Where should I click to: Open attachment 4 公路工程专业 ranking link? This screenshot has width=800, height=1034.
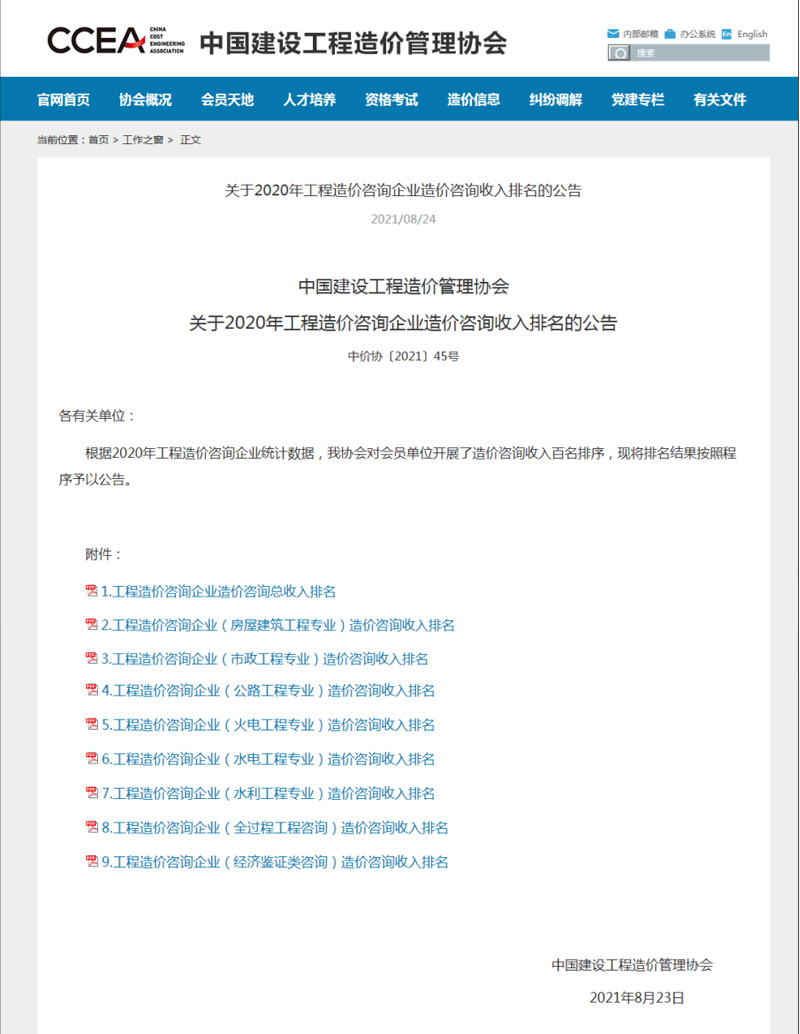[x=268, y=691]
